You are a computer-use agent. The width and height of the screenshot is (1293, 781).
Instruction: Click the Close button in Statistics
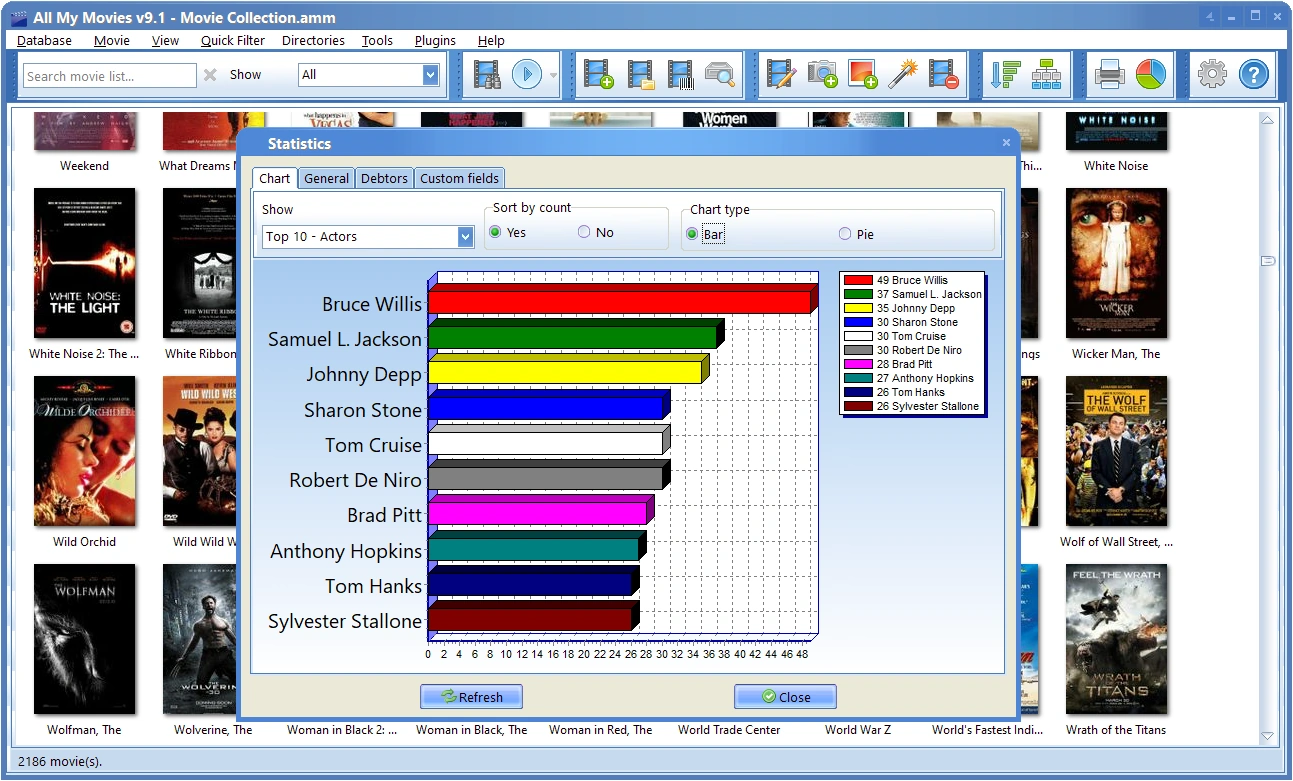(785, 697)
